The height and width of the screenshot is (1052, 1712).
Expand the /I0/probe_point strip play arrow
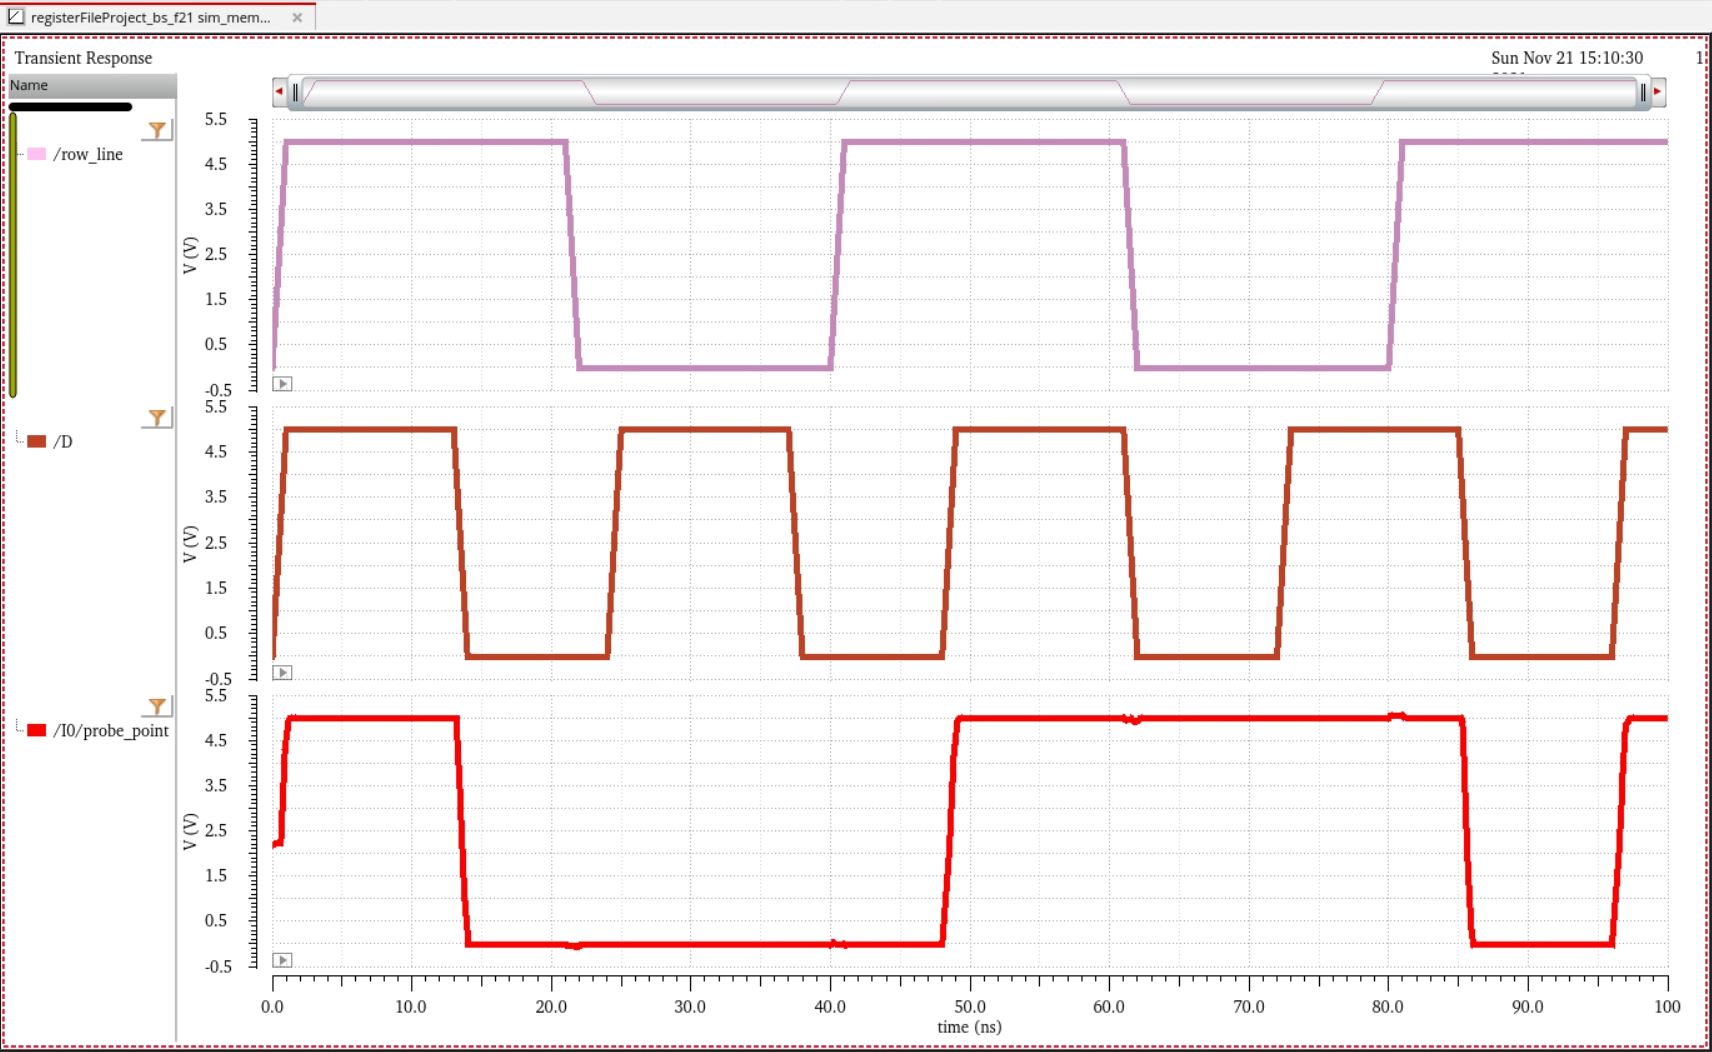point(283,961)
